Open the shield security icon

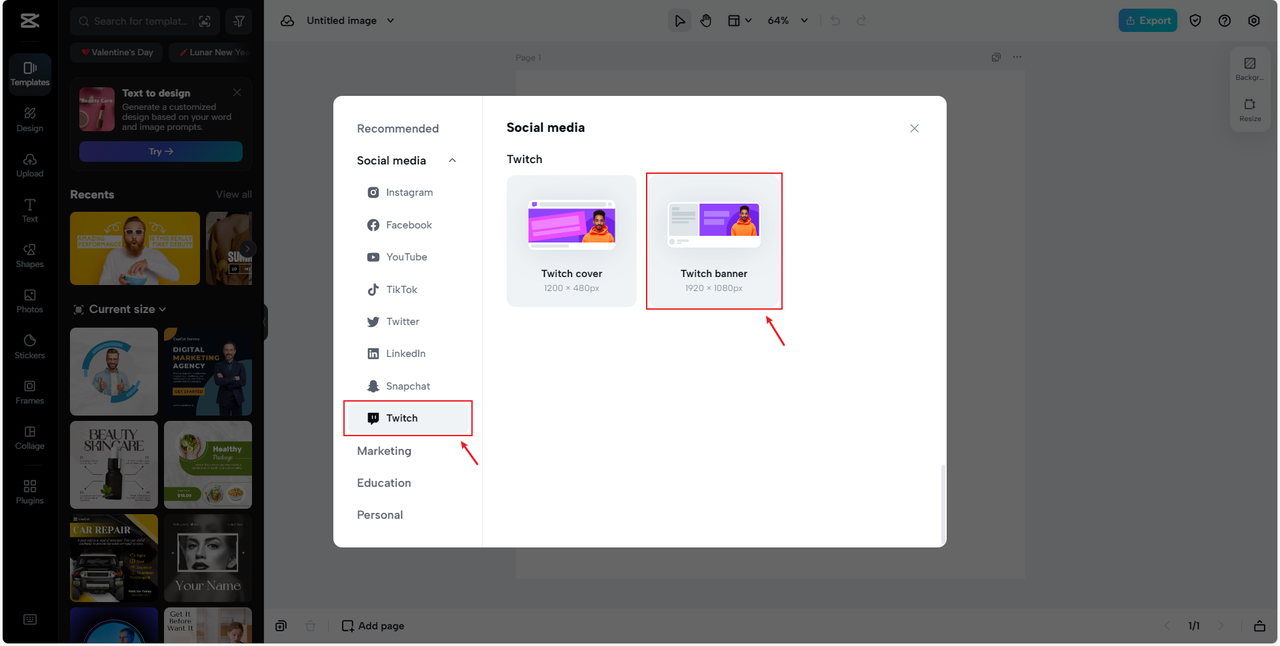click(1196, 20)
